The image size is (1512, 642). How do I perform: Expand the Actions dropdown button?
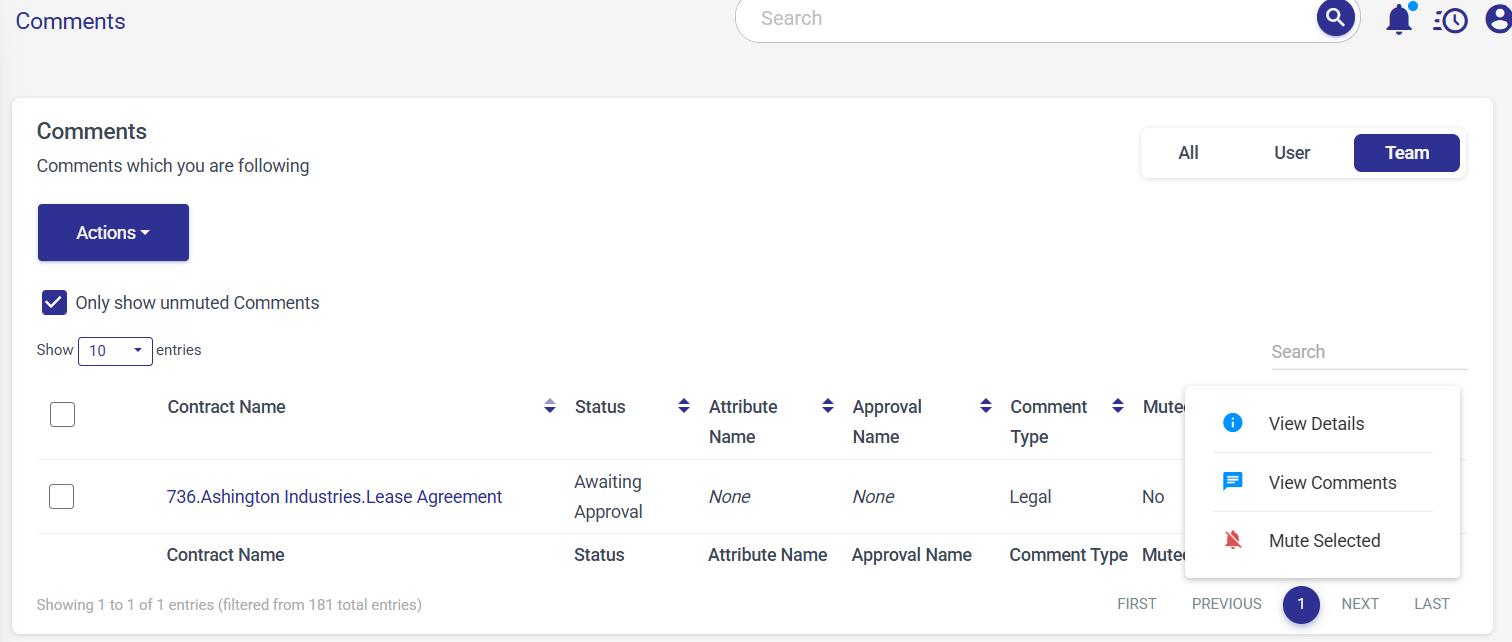tap(113, 233)
